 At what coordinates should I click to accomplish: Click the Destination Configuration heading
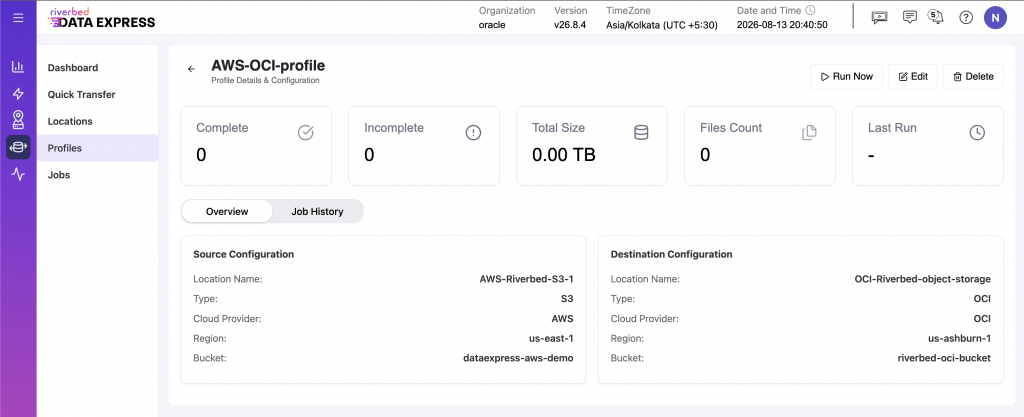click(671, 254)
